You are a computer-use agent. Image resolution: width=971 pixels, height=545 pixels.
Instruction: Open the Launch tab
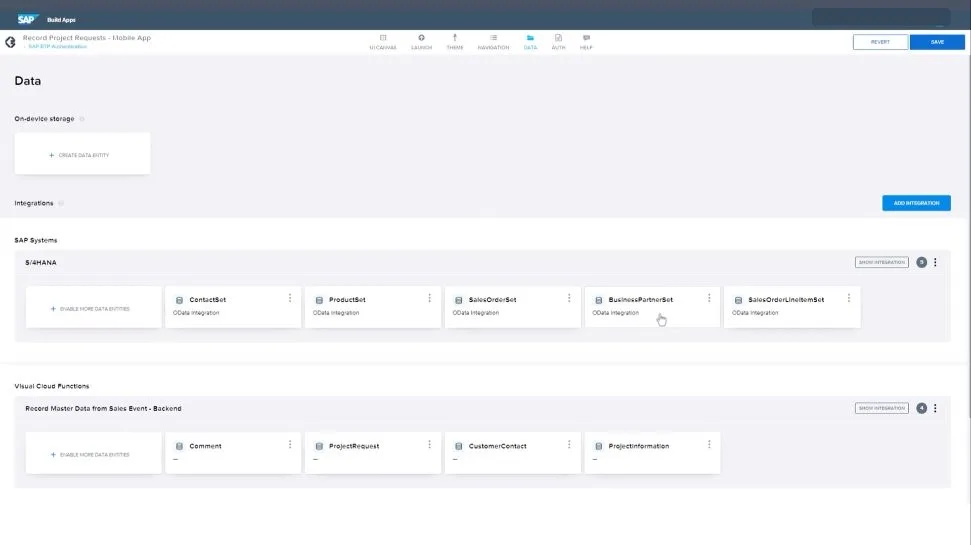[x=421, y=42]
